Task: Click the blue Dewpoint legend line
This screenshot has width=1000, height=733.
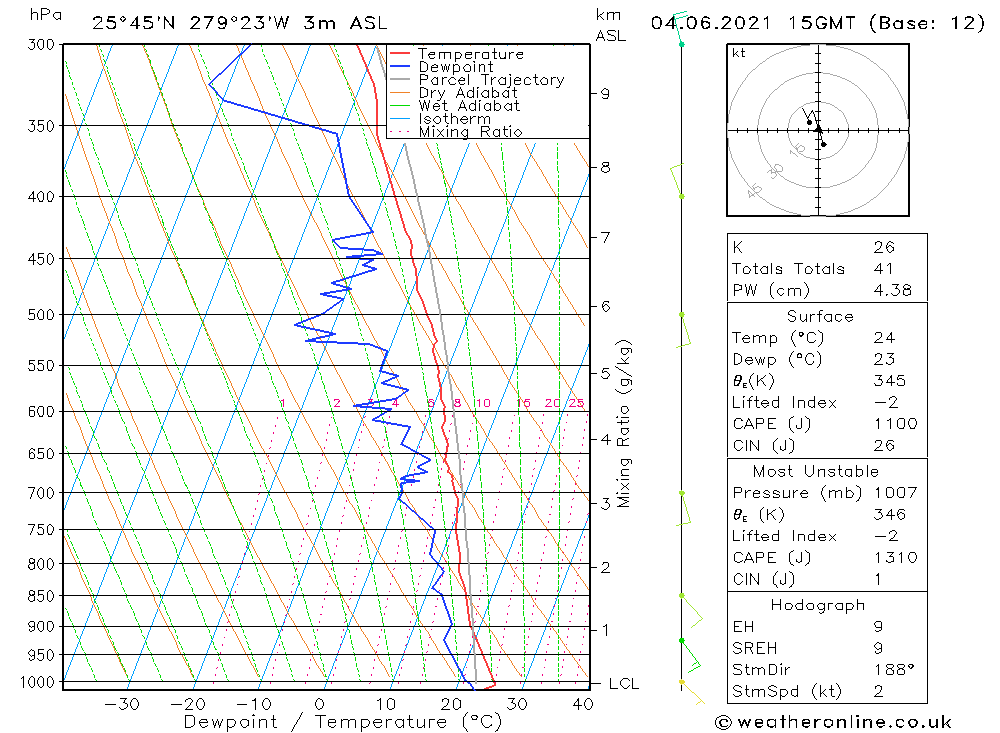Action: (399, 66)
